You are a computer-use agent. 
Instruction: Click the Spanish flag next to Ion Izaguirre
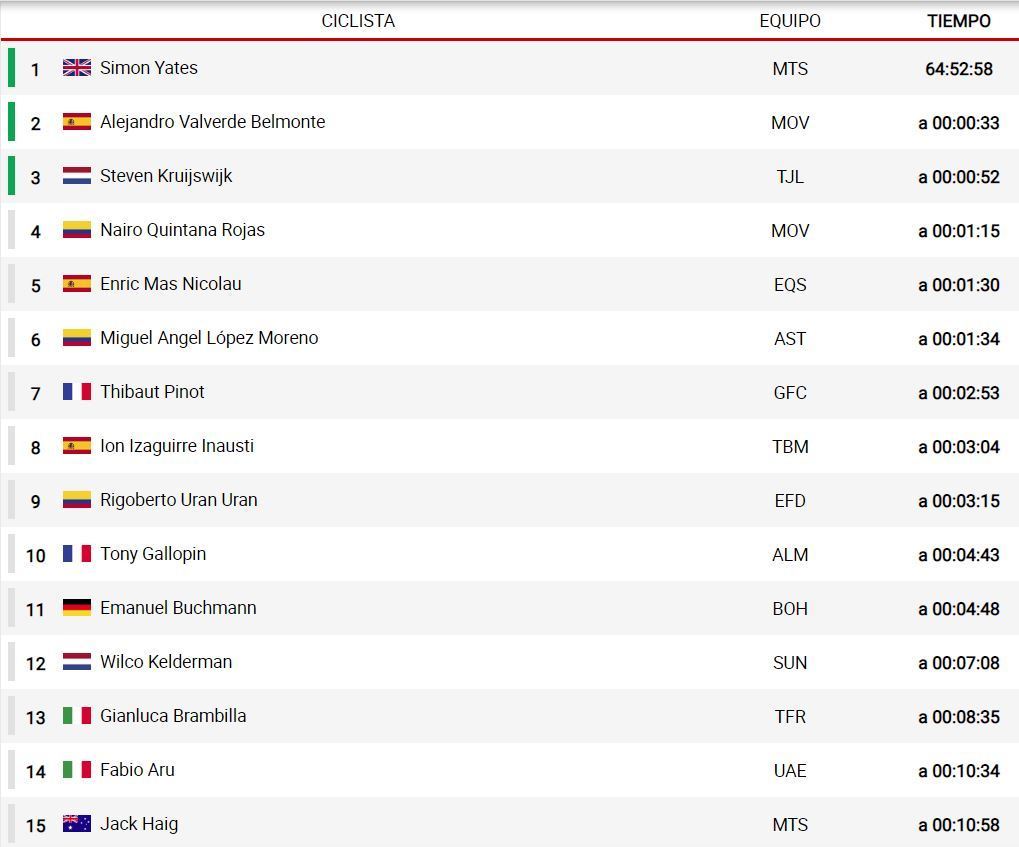point(77,445)
